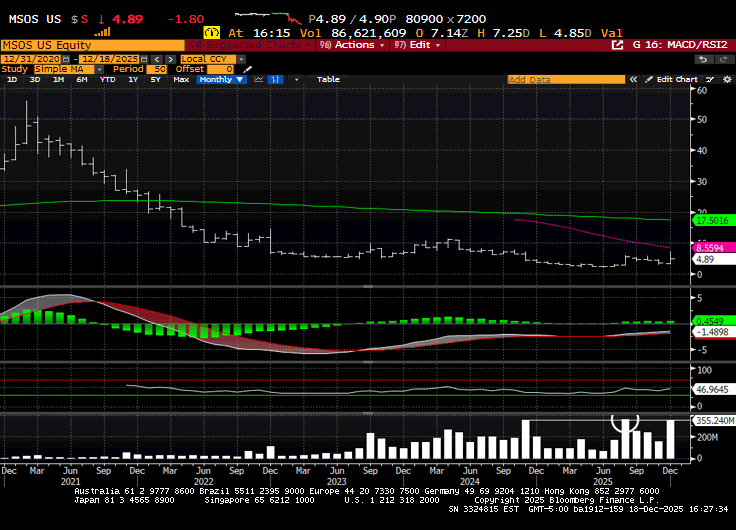The image size is (736, 530).
Task: Select the 1D range tab
Action: pyautogui.click(x=12, y=79)
